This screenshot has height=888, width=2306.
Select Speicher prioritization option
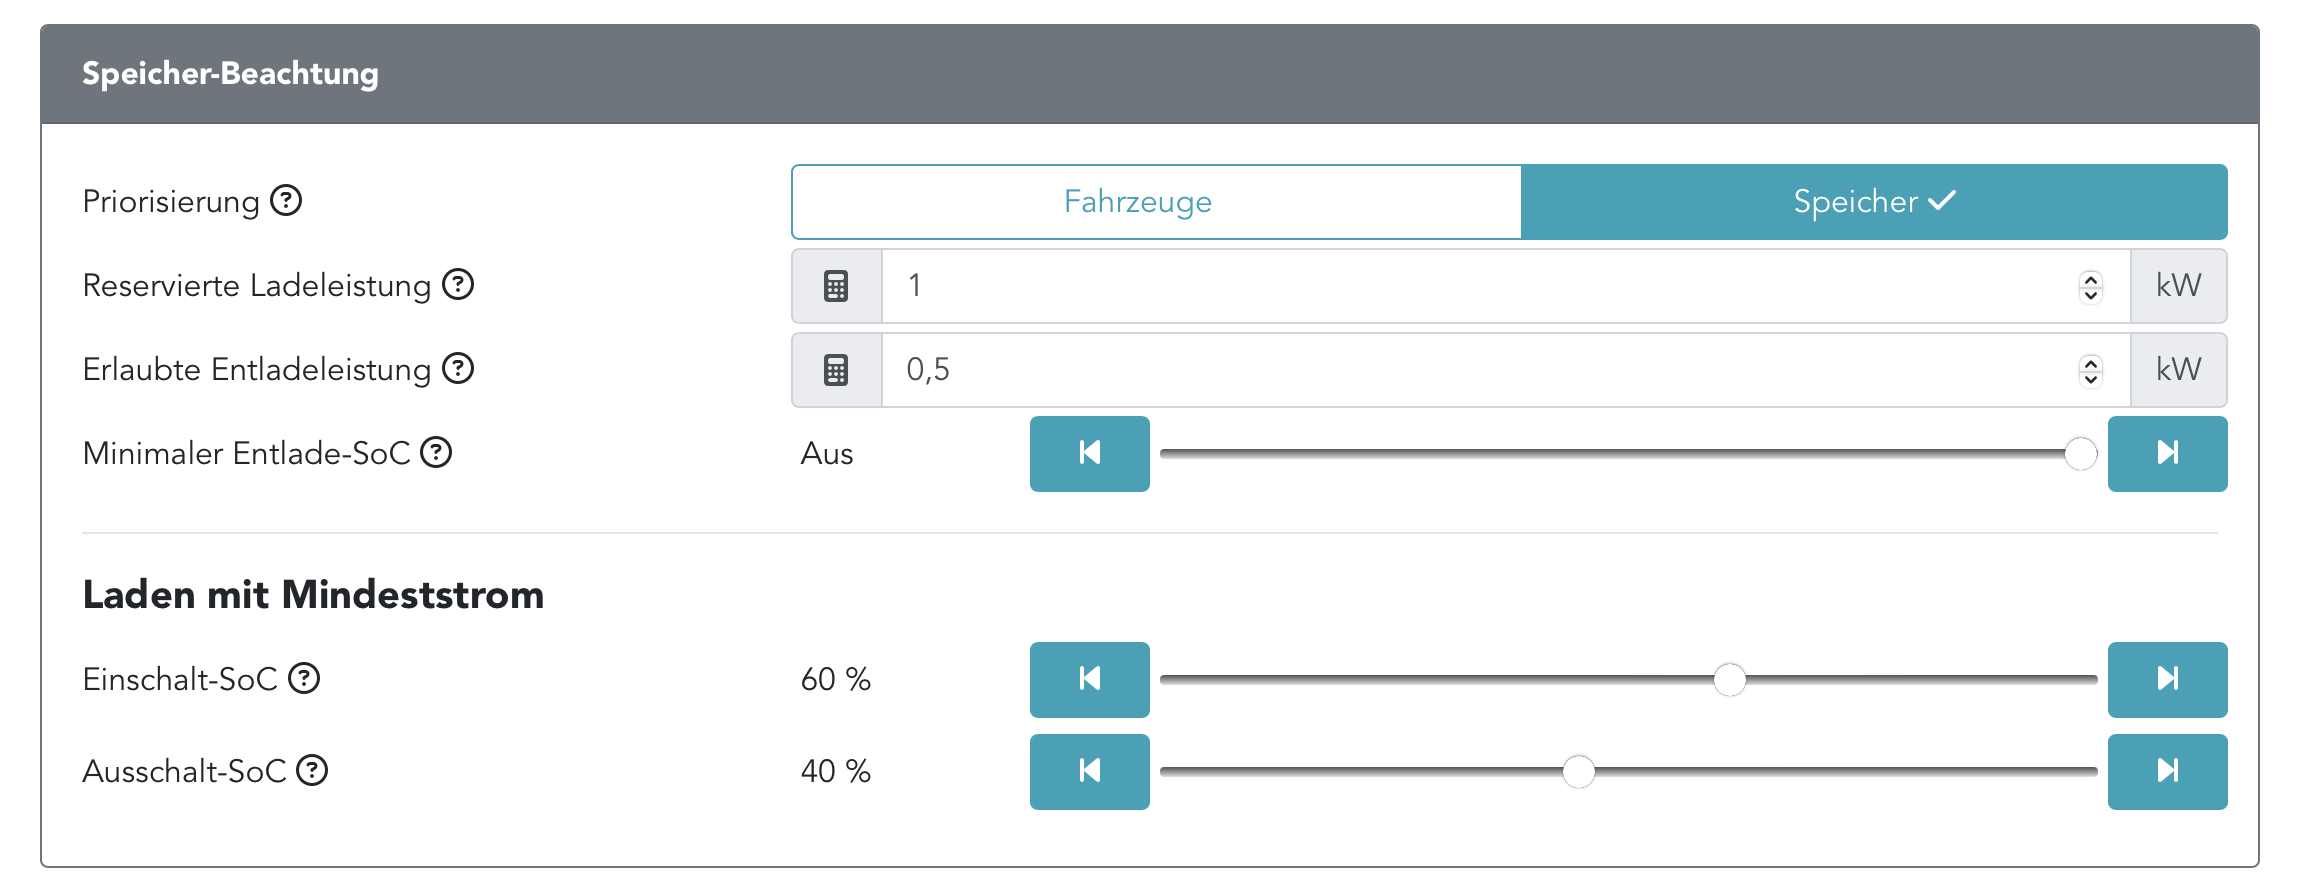coord(1874,202)
